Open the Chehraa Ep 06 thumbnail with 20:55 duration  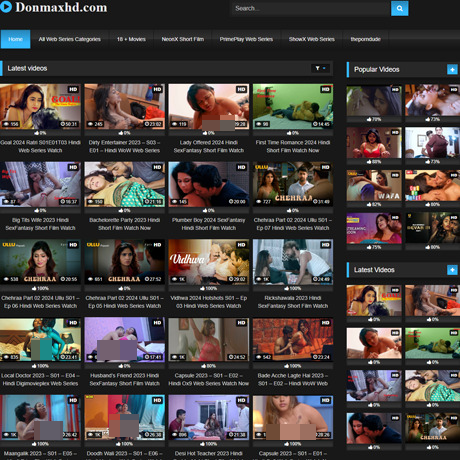[x=40, y=262]
